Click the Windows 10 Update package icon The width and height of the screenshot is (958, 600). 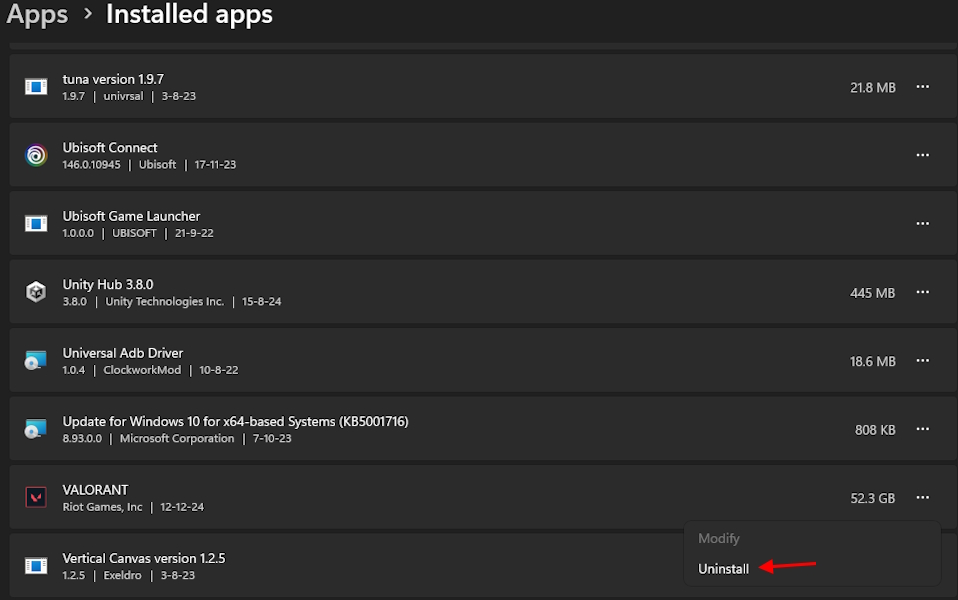[x=36, y=429]
